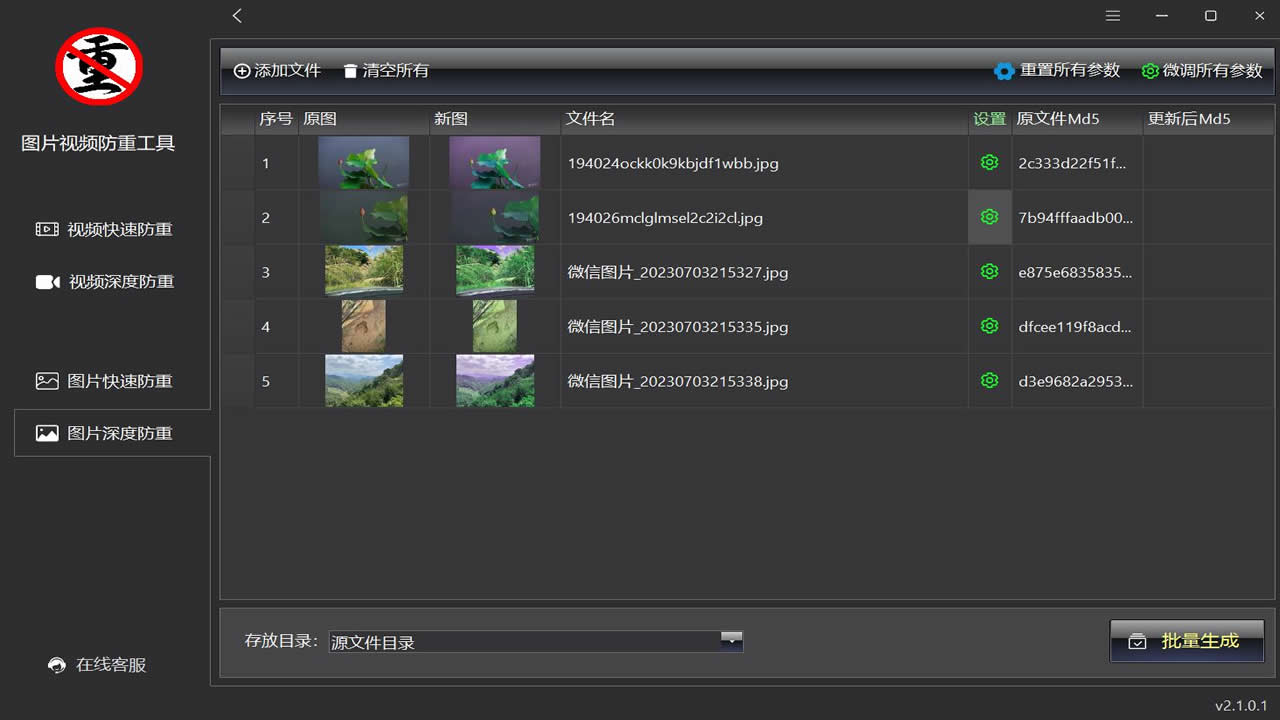Open 在线客服 online support link
This screenshot has height=720, width=1280.
(x=98, y=665)
